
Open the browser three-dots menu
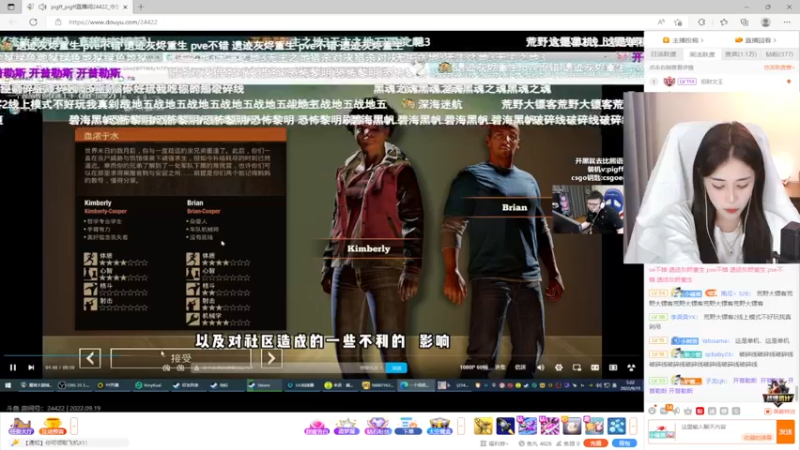[787, 22]
